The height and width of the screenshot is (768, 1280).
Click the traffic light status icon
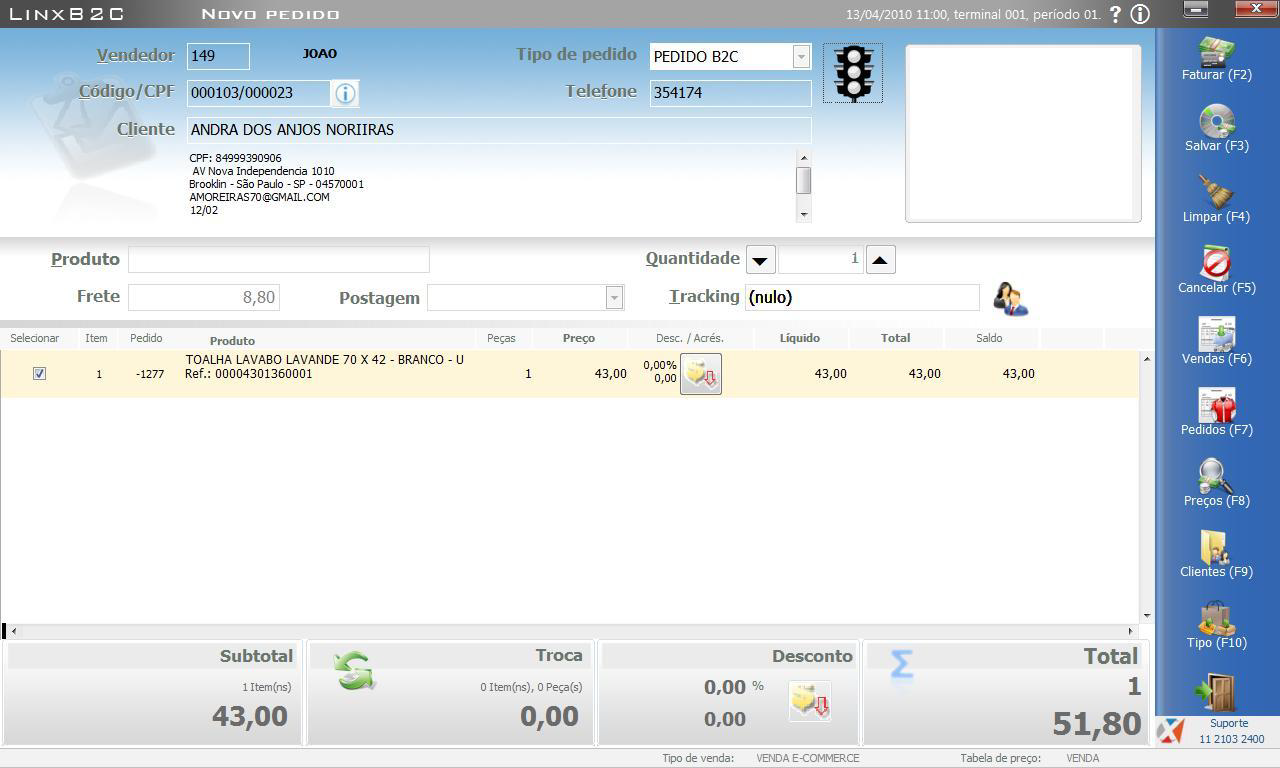853,73
